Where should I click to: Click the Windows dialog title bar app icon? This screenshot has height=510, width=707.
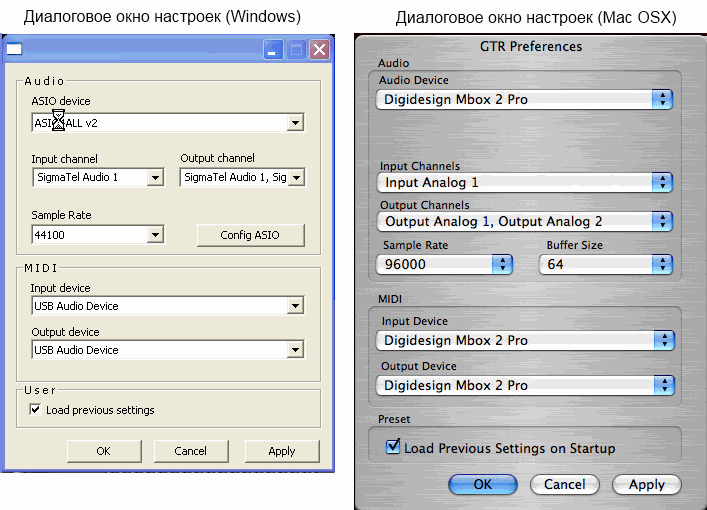14,49
